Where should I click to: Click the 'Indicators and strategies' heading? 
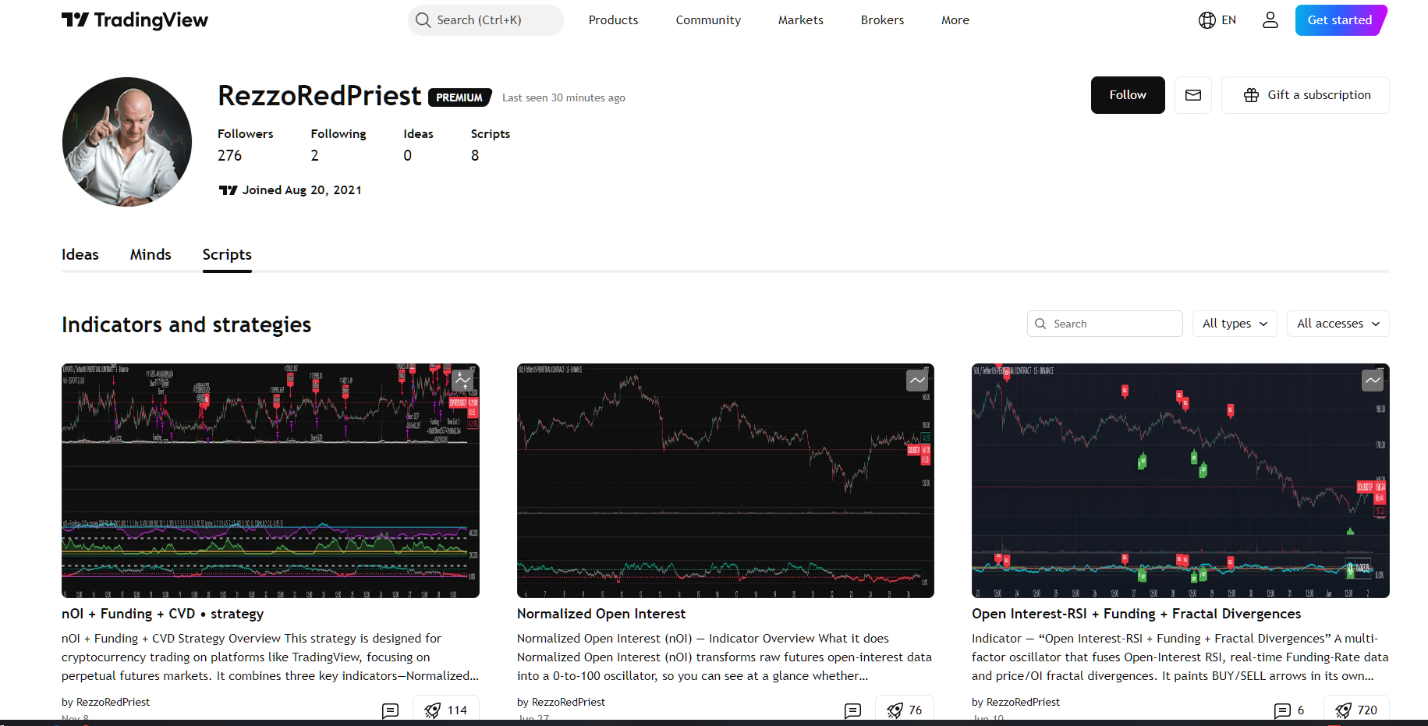point(186,325)
